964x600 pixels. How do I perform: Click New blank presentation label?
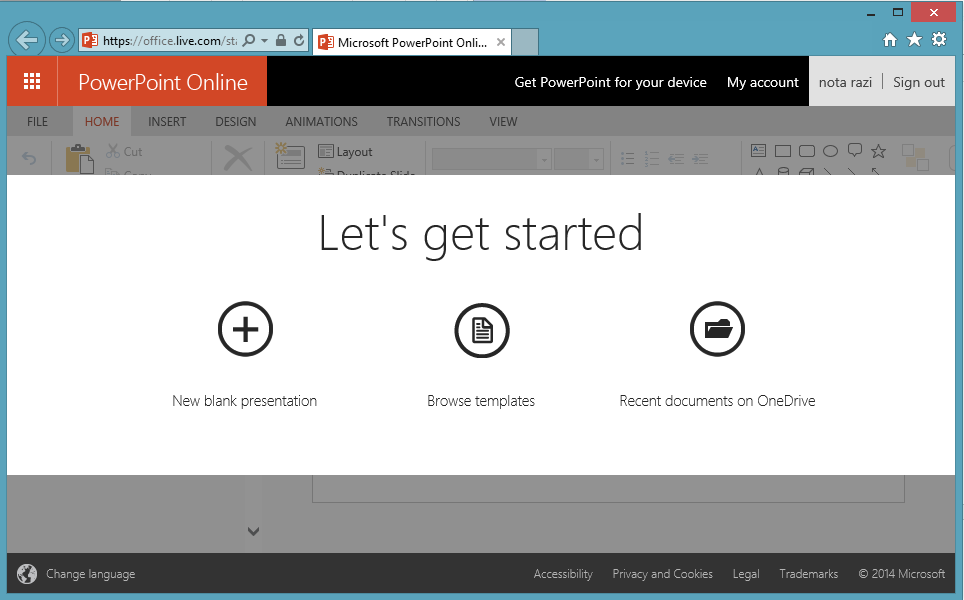pyautogui.click(x=245, y=401)
